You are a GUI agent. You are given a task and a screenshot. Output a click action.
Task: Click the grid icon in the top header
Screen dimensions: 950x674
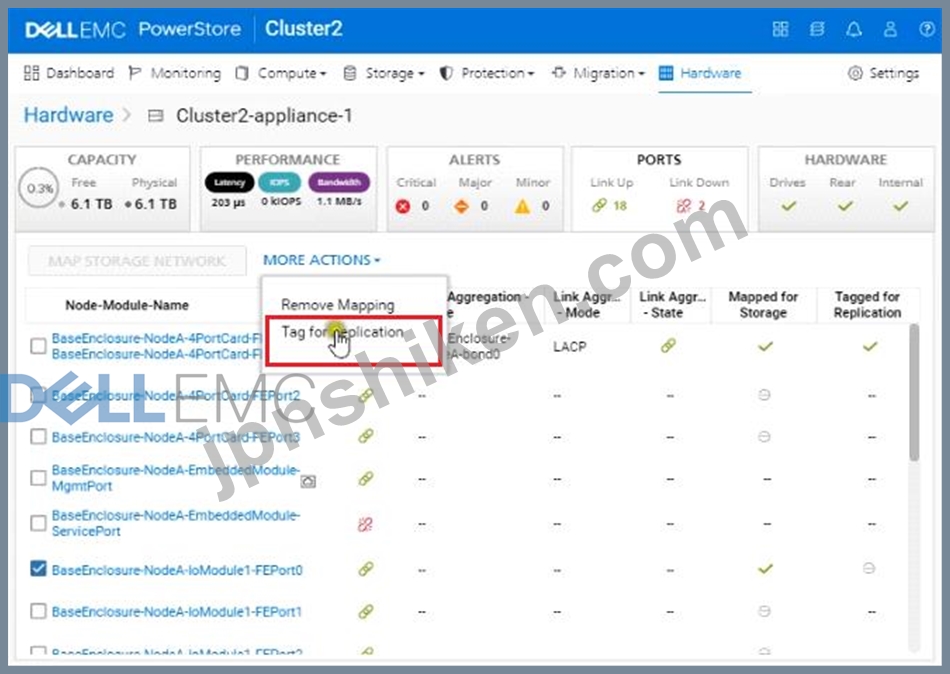[x=780, y=28]
